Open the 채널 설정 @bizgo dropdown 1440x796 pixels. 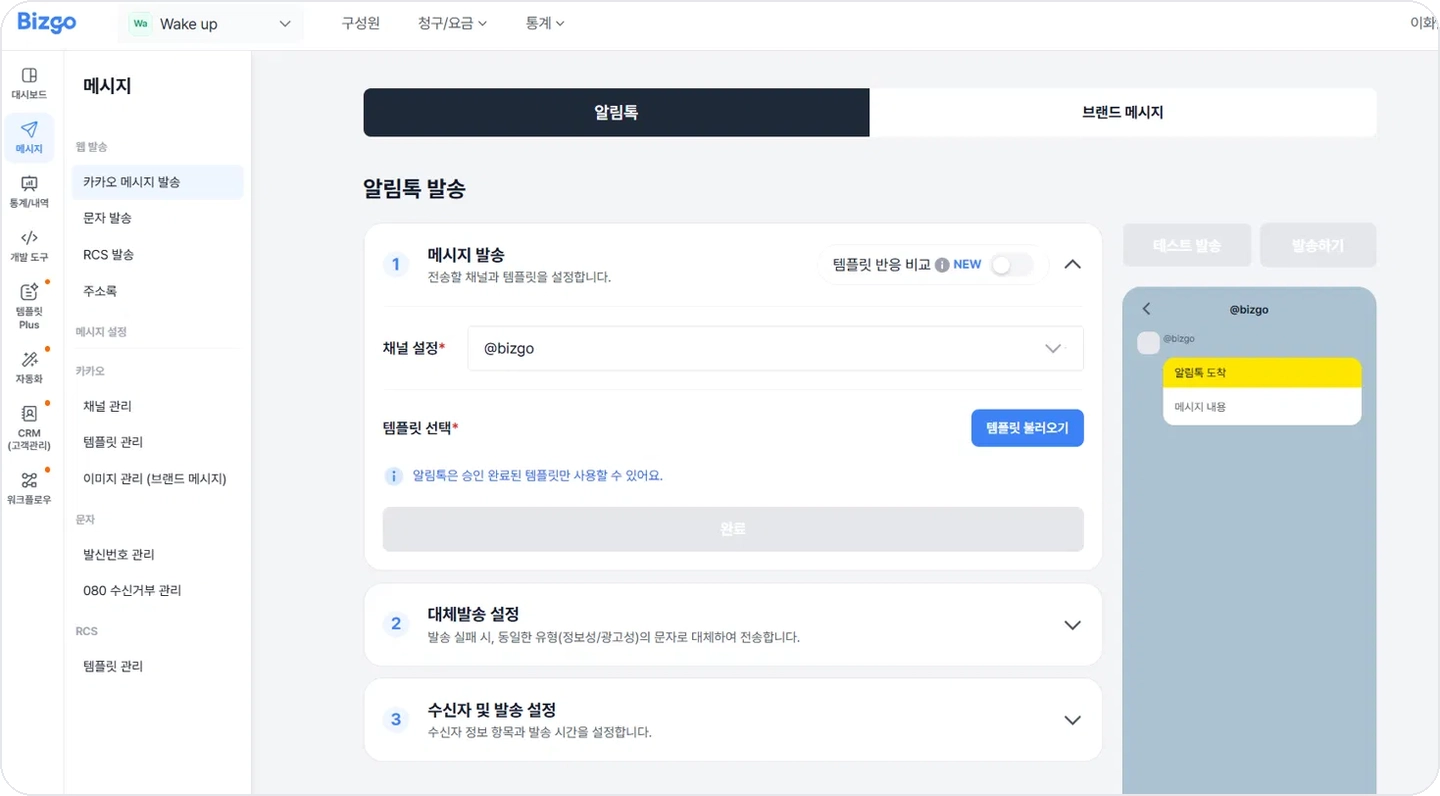pos(775,348)
